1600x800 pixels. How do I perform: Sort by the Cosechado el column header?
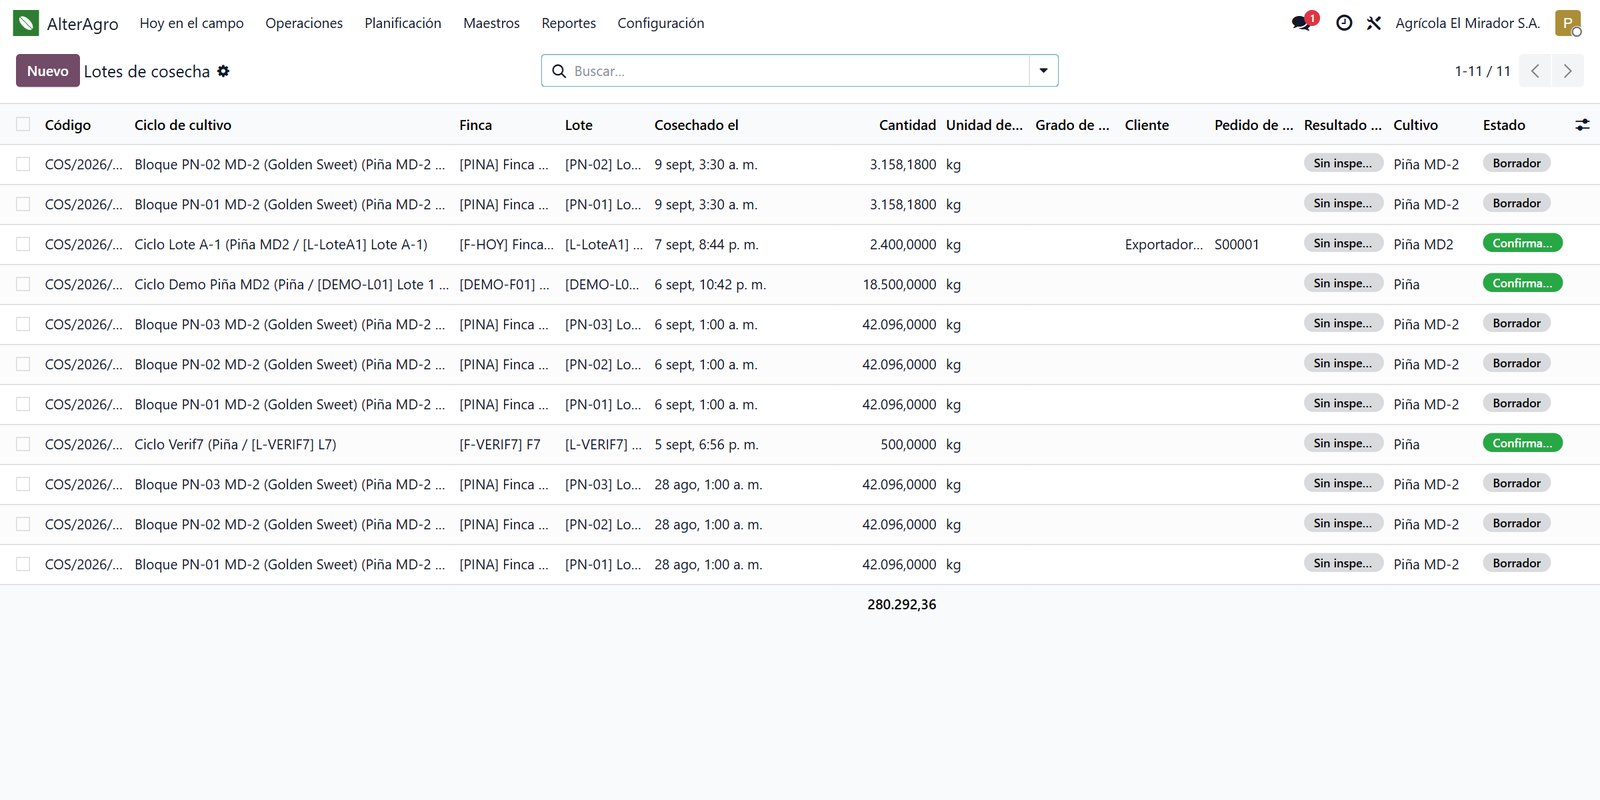[696, 125]
